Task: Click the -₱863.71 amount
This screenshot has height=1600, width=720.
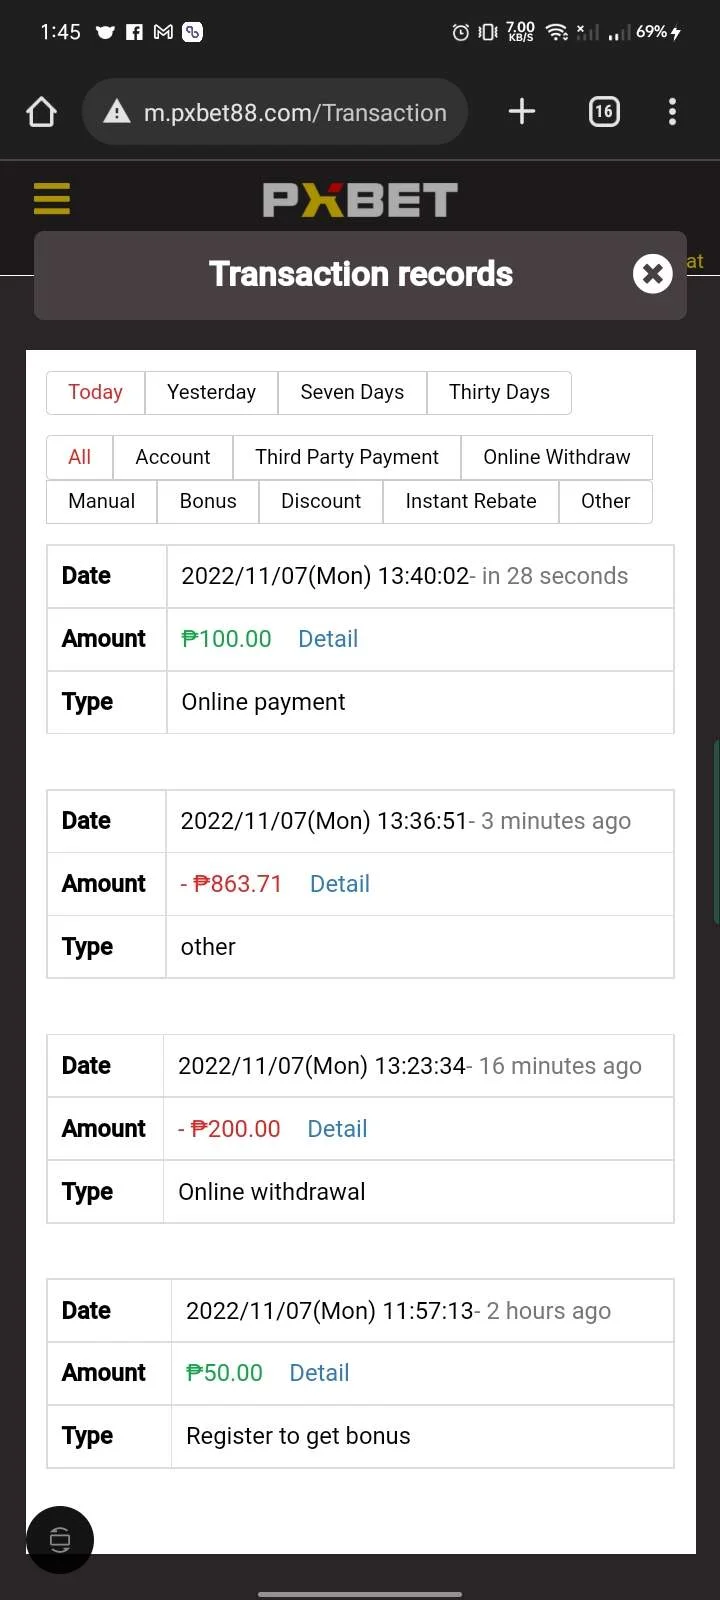Action: click(x=231, y=884)
